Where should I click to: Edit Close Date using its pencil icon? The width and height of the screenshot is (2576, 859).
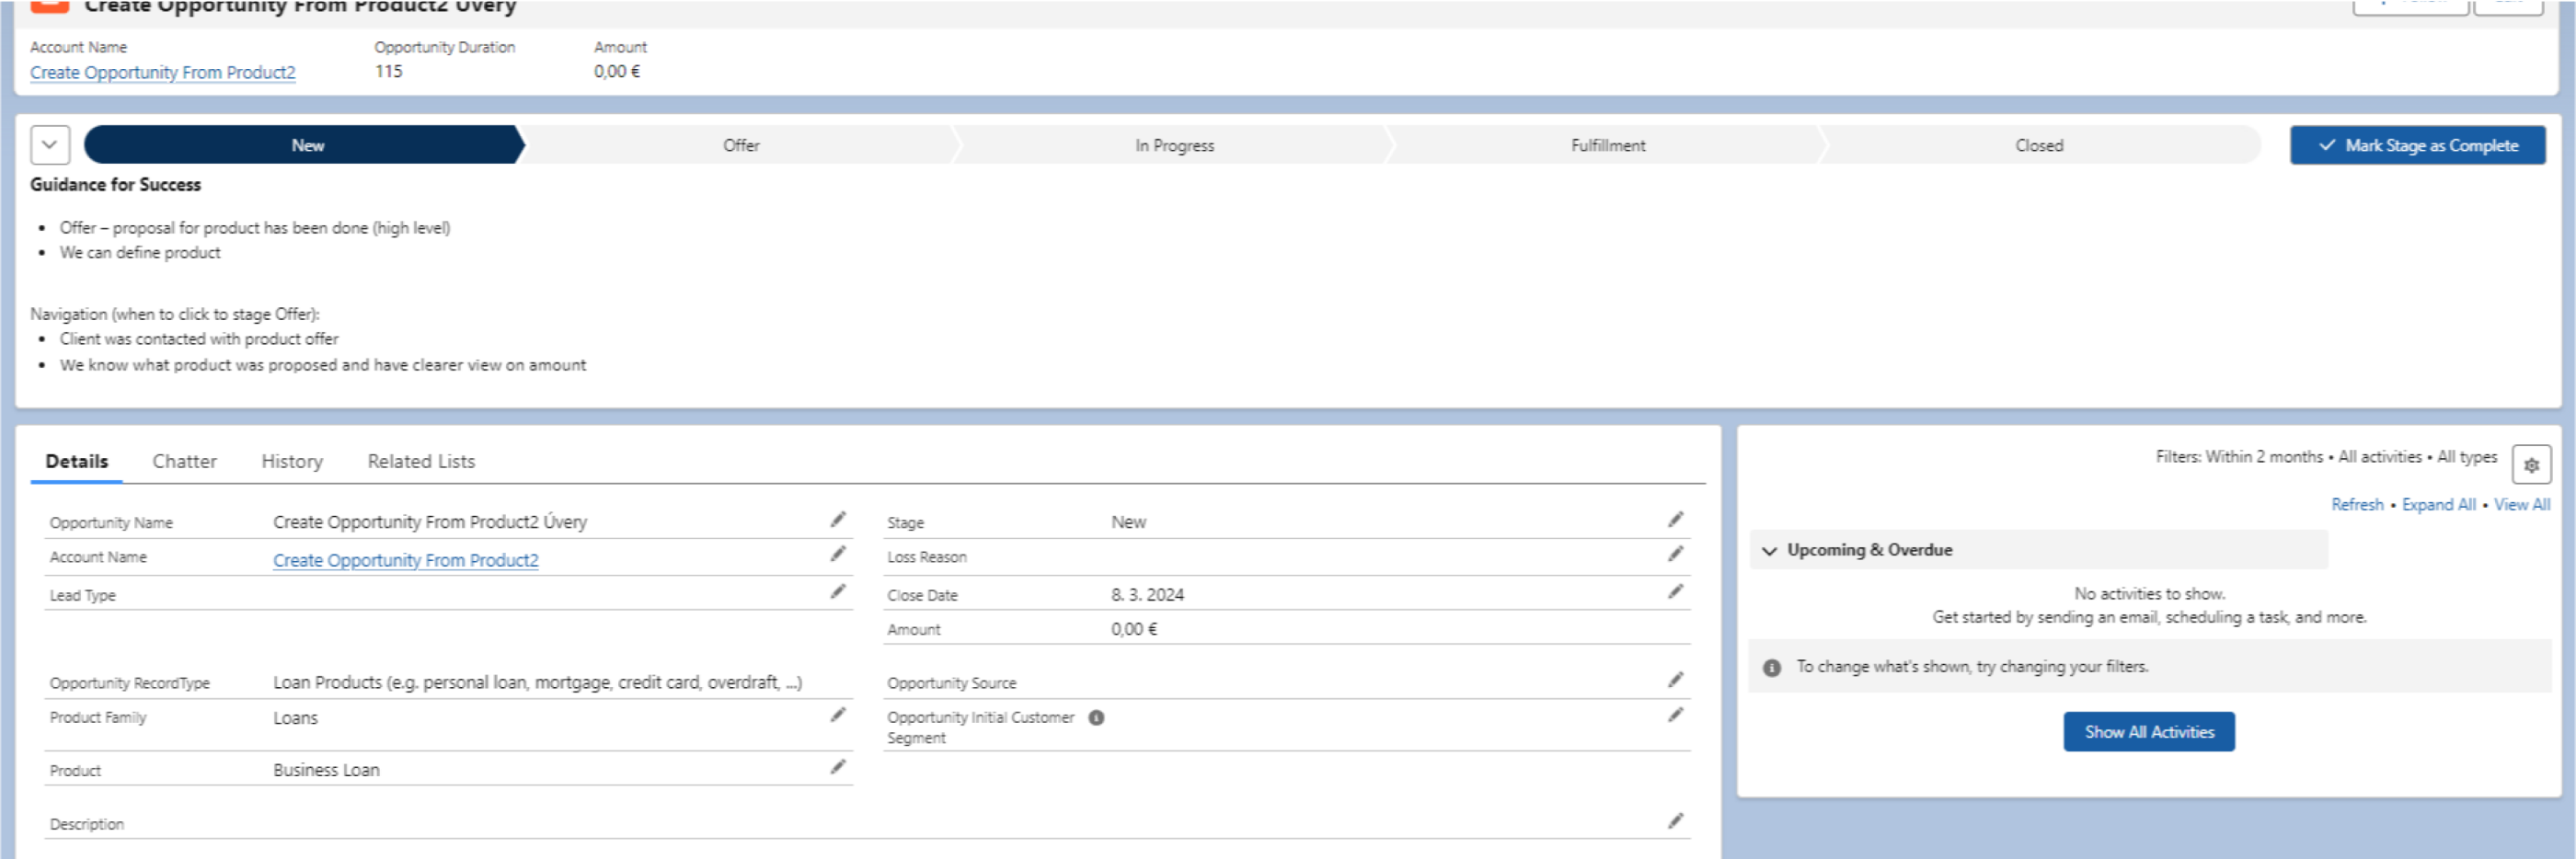[1675, 592]
